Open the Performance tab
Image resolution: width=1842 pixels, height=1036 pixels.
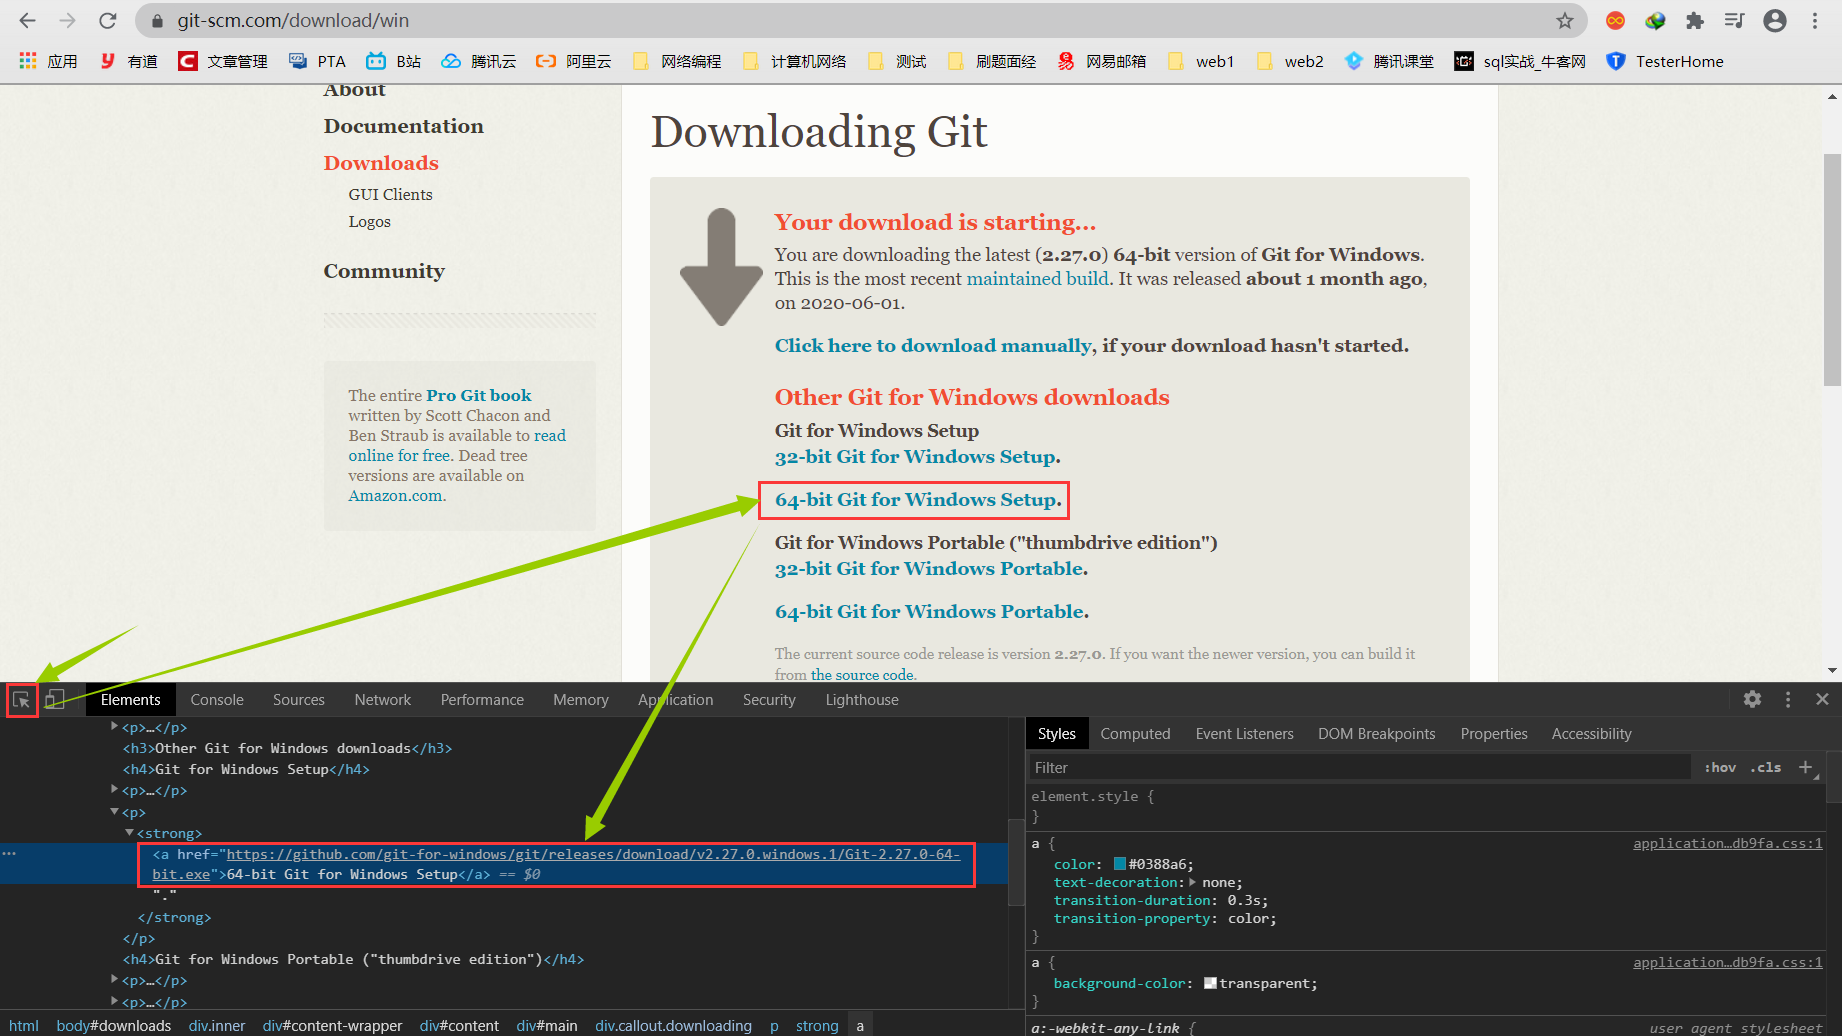click(x=482, y=700)
